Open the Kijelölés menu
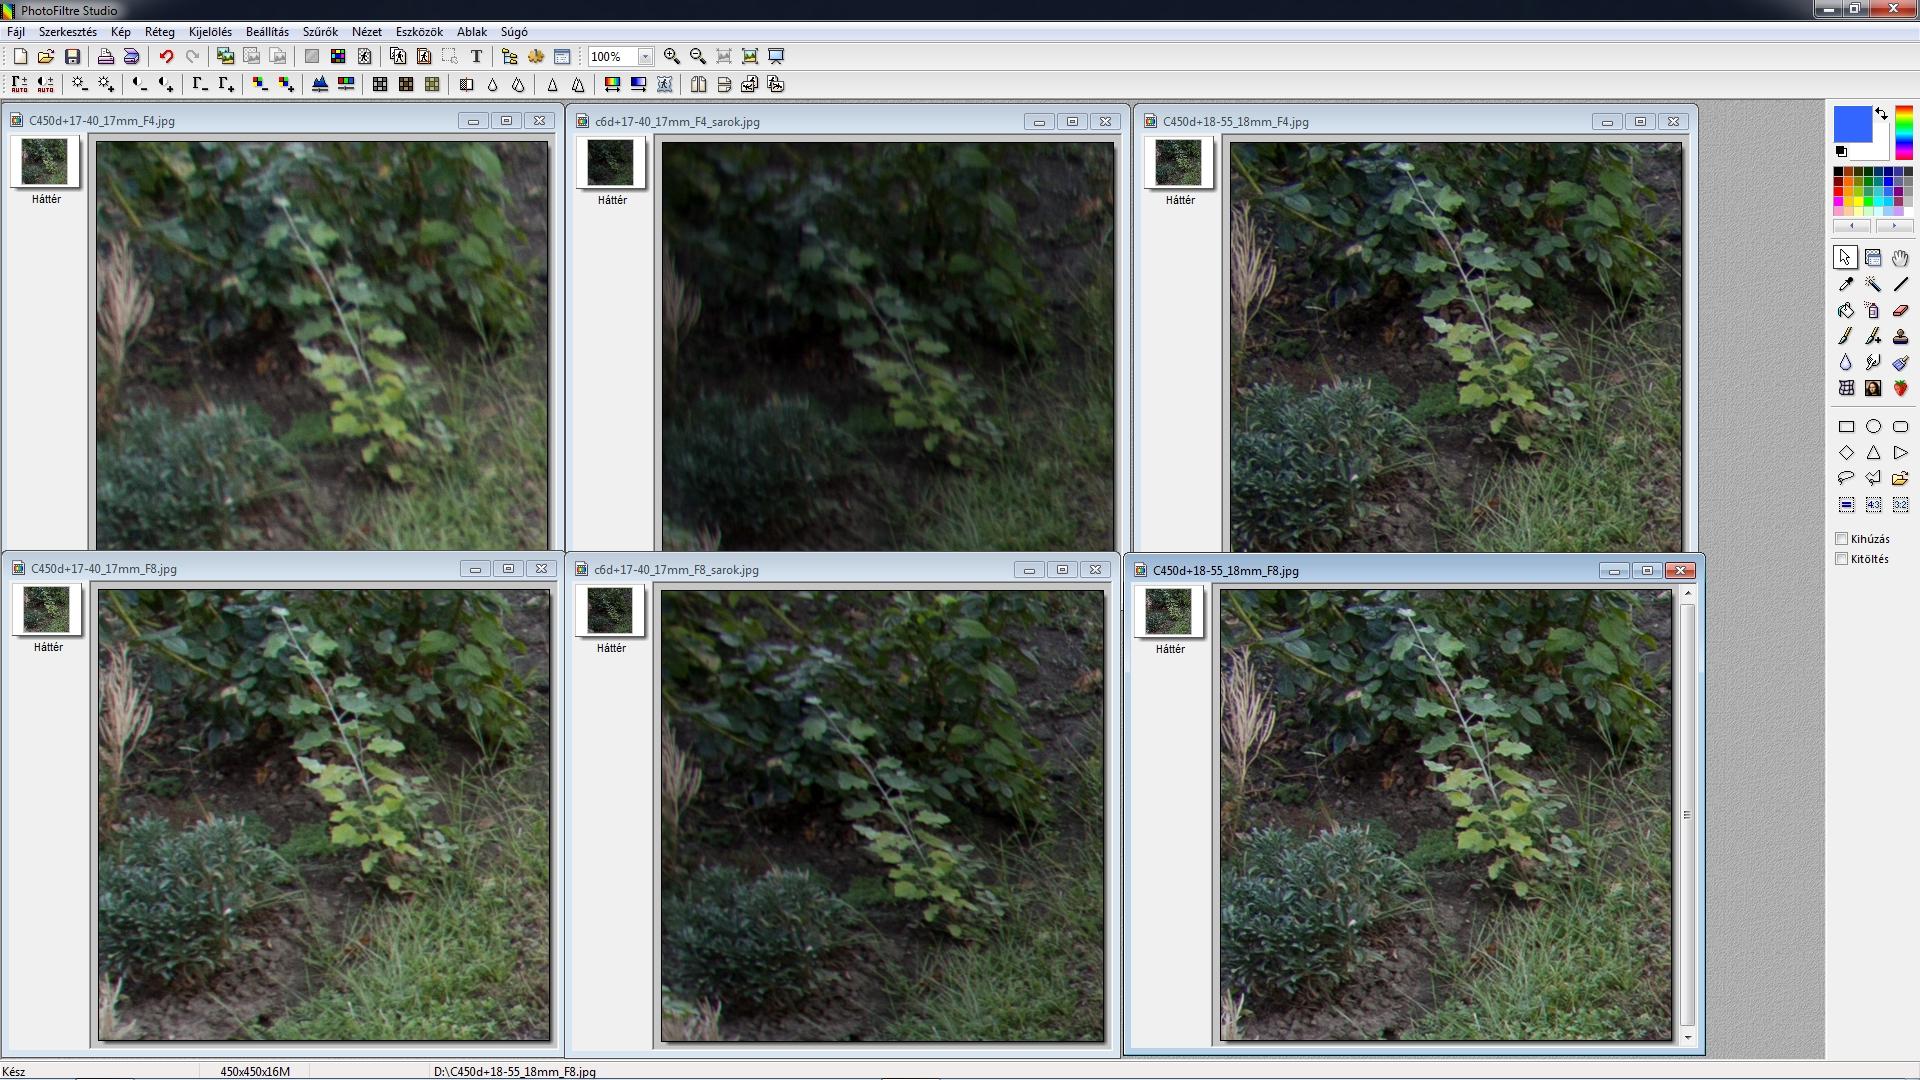This screenshot has width=1920, height=1080. coord(210,32)
